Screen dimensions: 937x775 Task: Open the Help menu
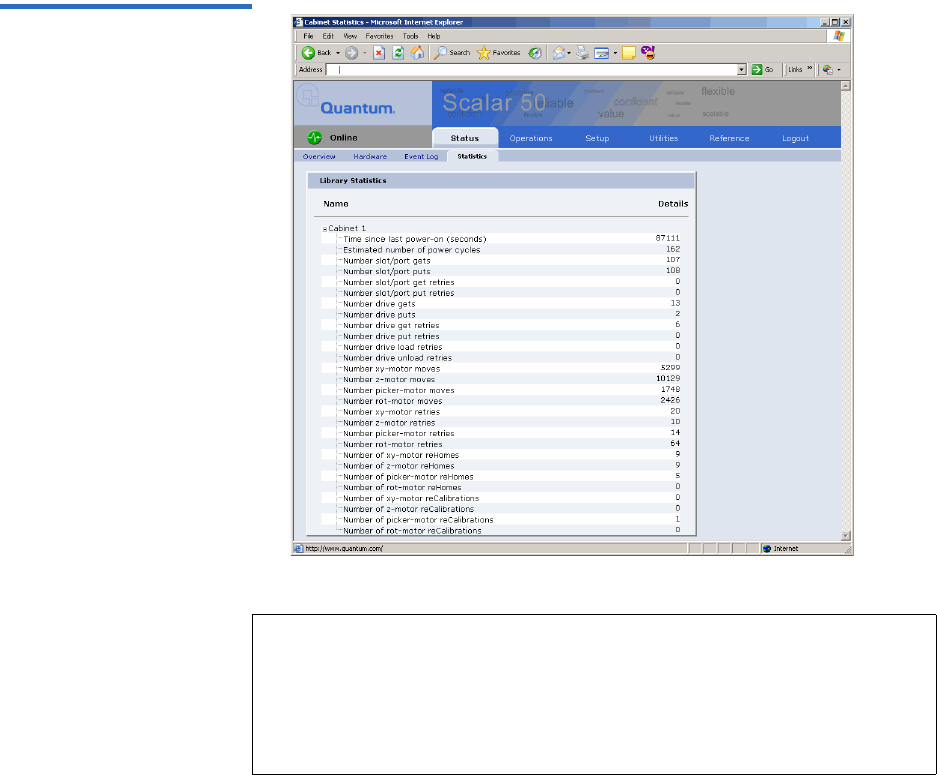[x=434, y=36]
